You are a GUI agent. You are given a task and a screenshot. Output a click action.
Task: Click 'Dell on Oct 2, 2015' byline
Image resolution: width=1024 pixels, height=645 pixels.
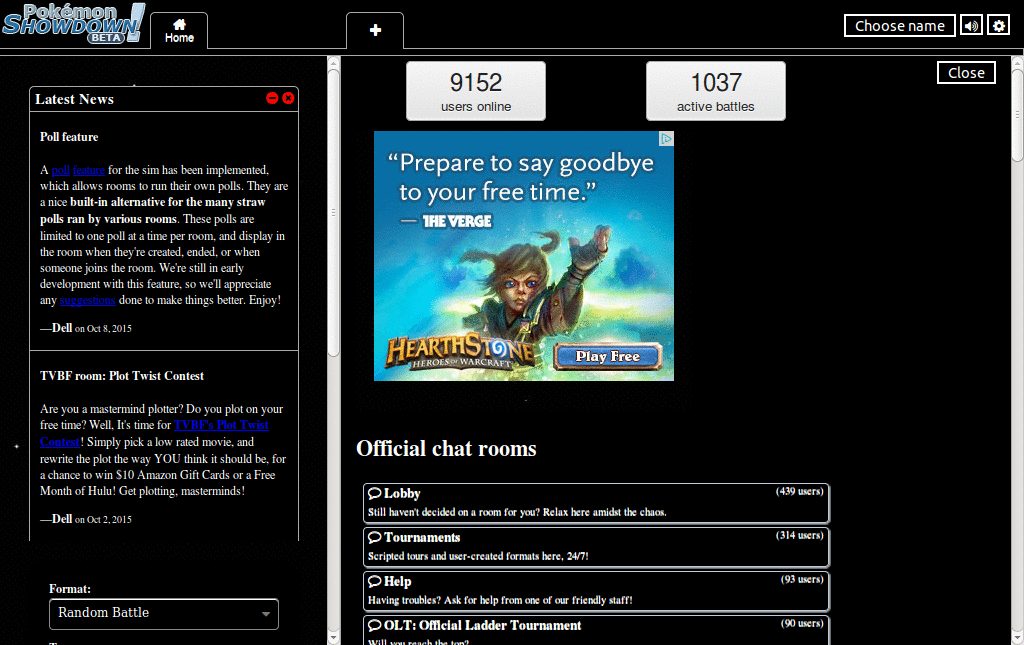86,520
